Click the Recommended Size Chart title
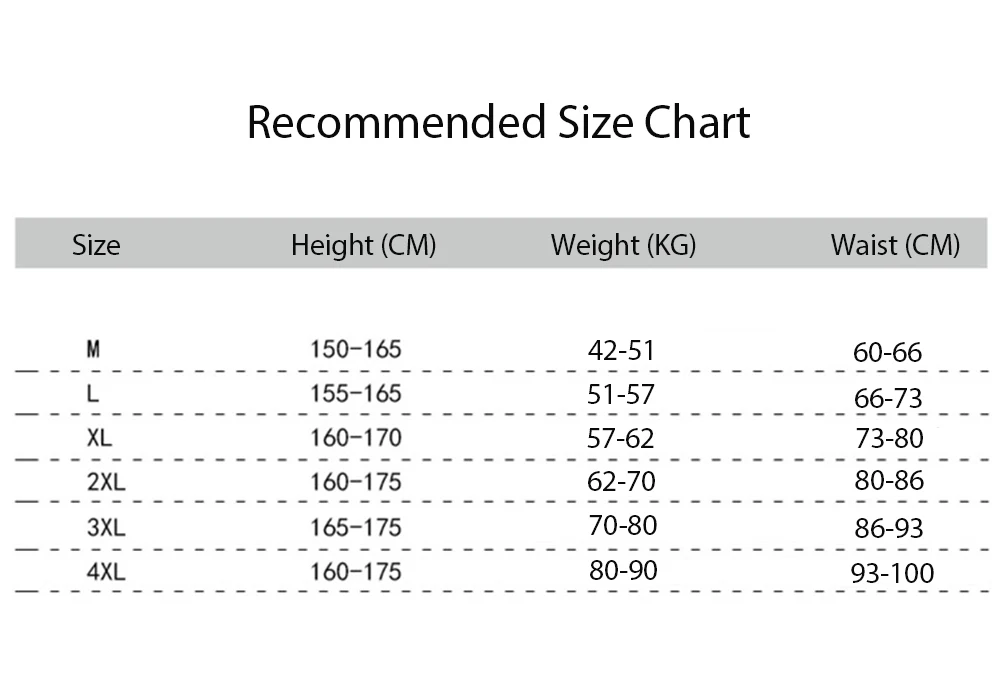 (x=498, y=123)
